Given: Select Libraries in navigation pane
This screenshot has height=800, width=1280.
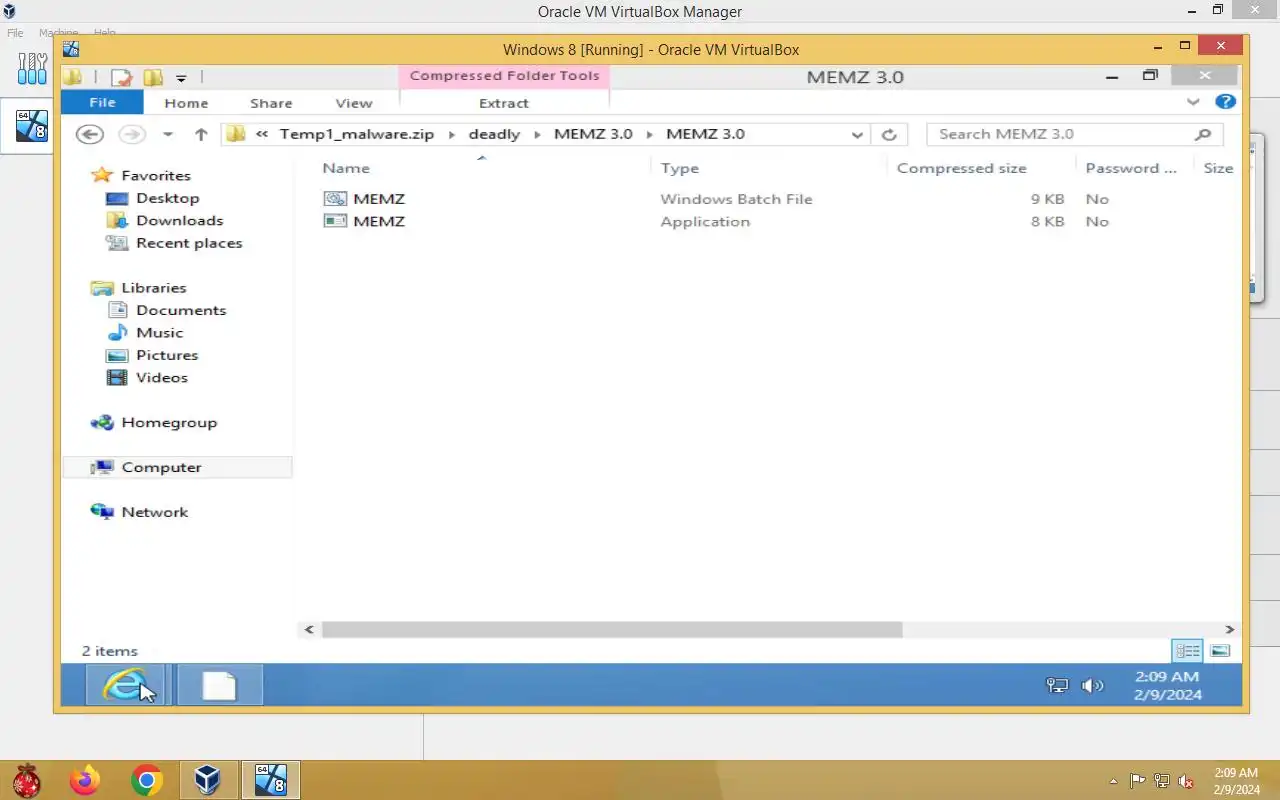Looking at the screenshot, I should 154,288.
